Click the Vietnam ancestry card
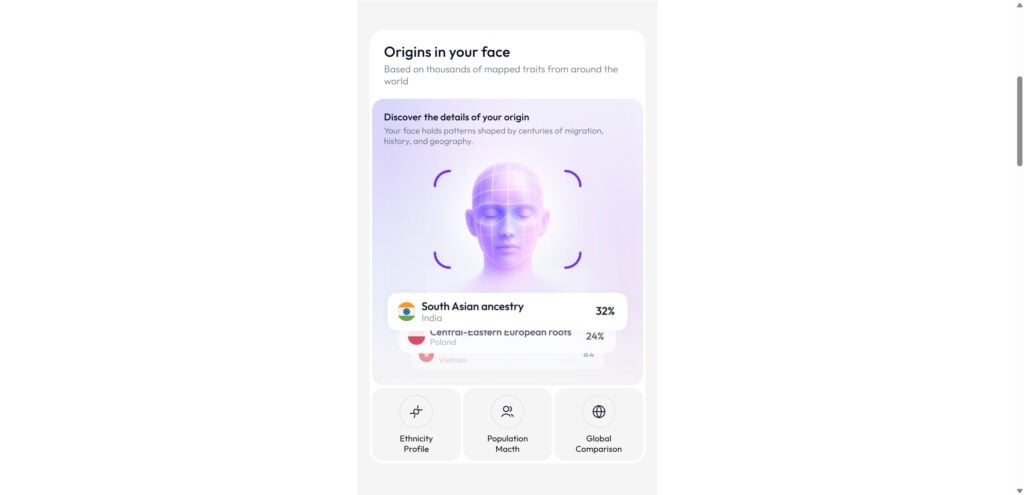 point(507,361)
